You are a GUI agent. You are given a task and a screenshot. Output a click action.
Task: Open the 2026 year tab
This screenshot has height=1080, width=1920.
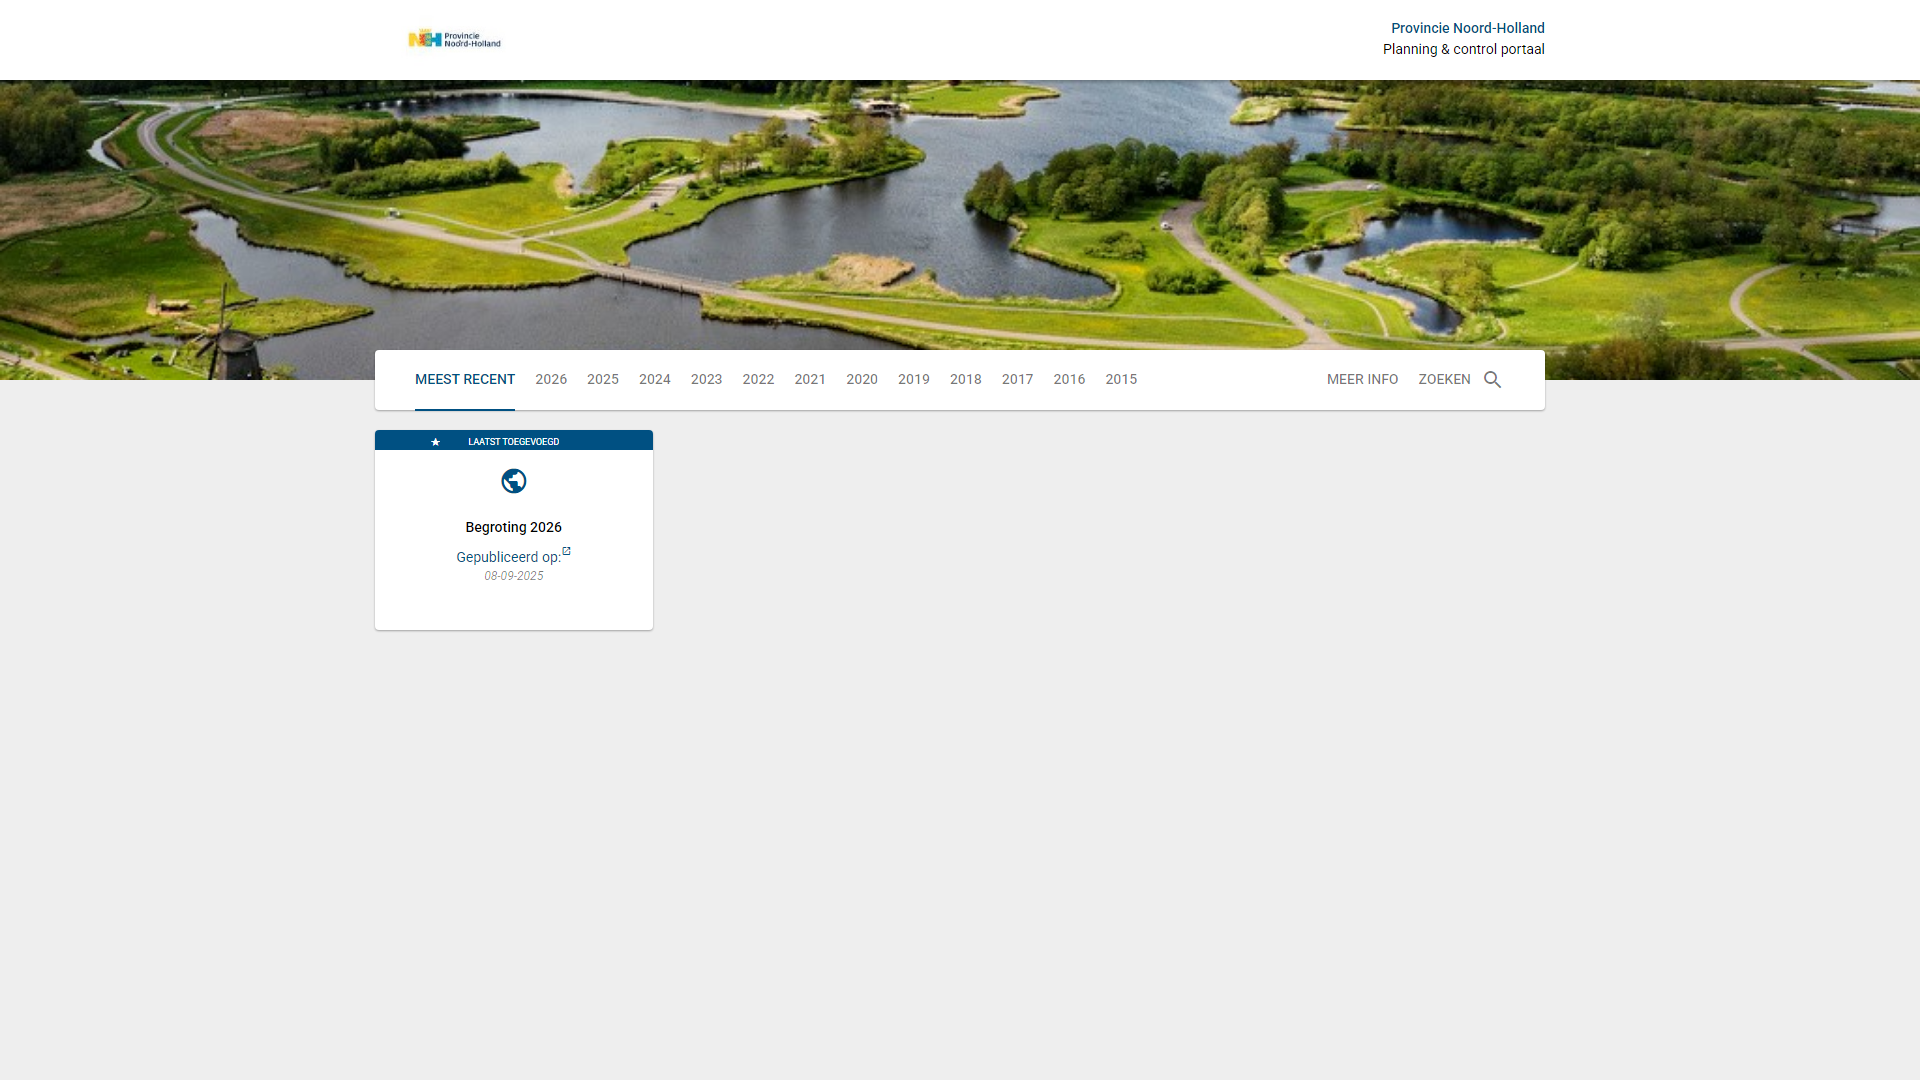[x=551, y=380]
